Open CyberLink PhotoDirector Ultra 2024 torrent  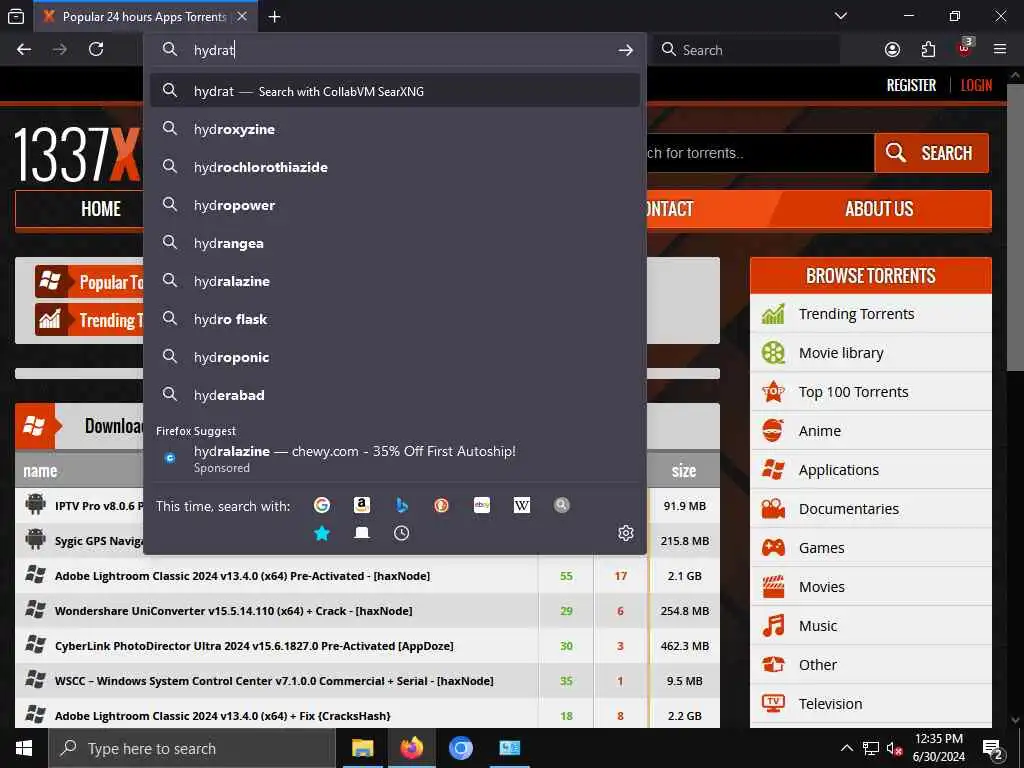[254, 646]
